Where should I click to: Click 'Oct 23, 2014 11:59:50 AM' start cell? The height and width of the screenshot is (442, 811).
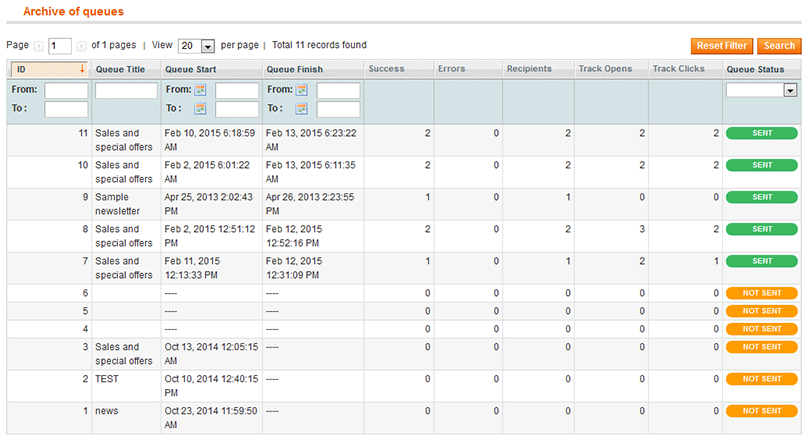[212, 418]
